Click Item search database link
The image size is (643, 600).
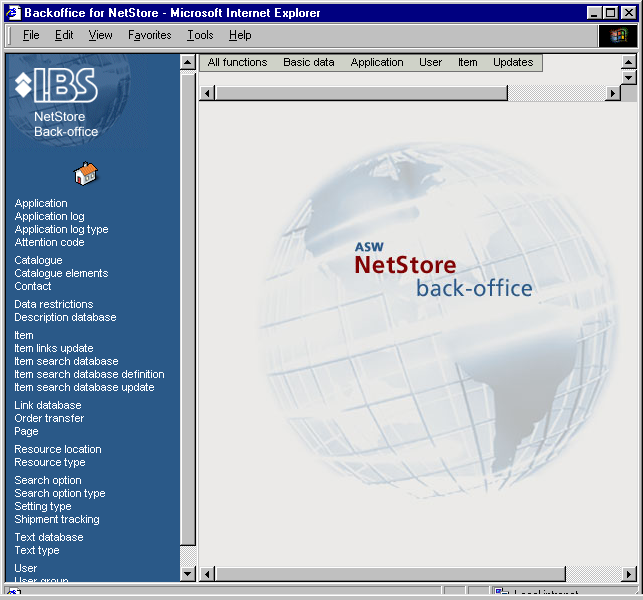tap(66, 361)
